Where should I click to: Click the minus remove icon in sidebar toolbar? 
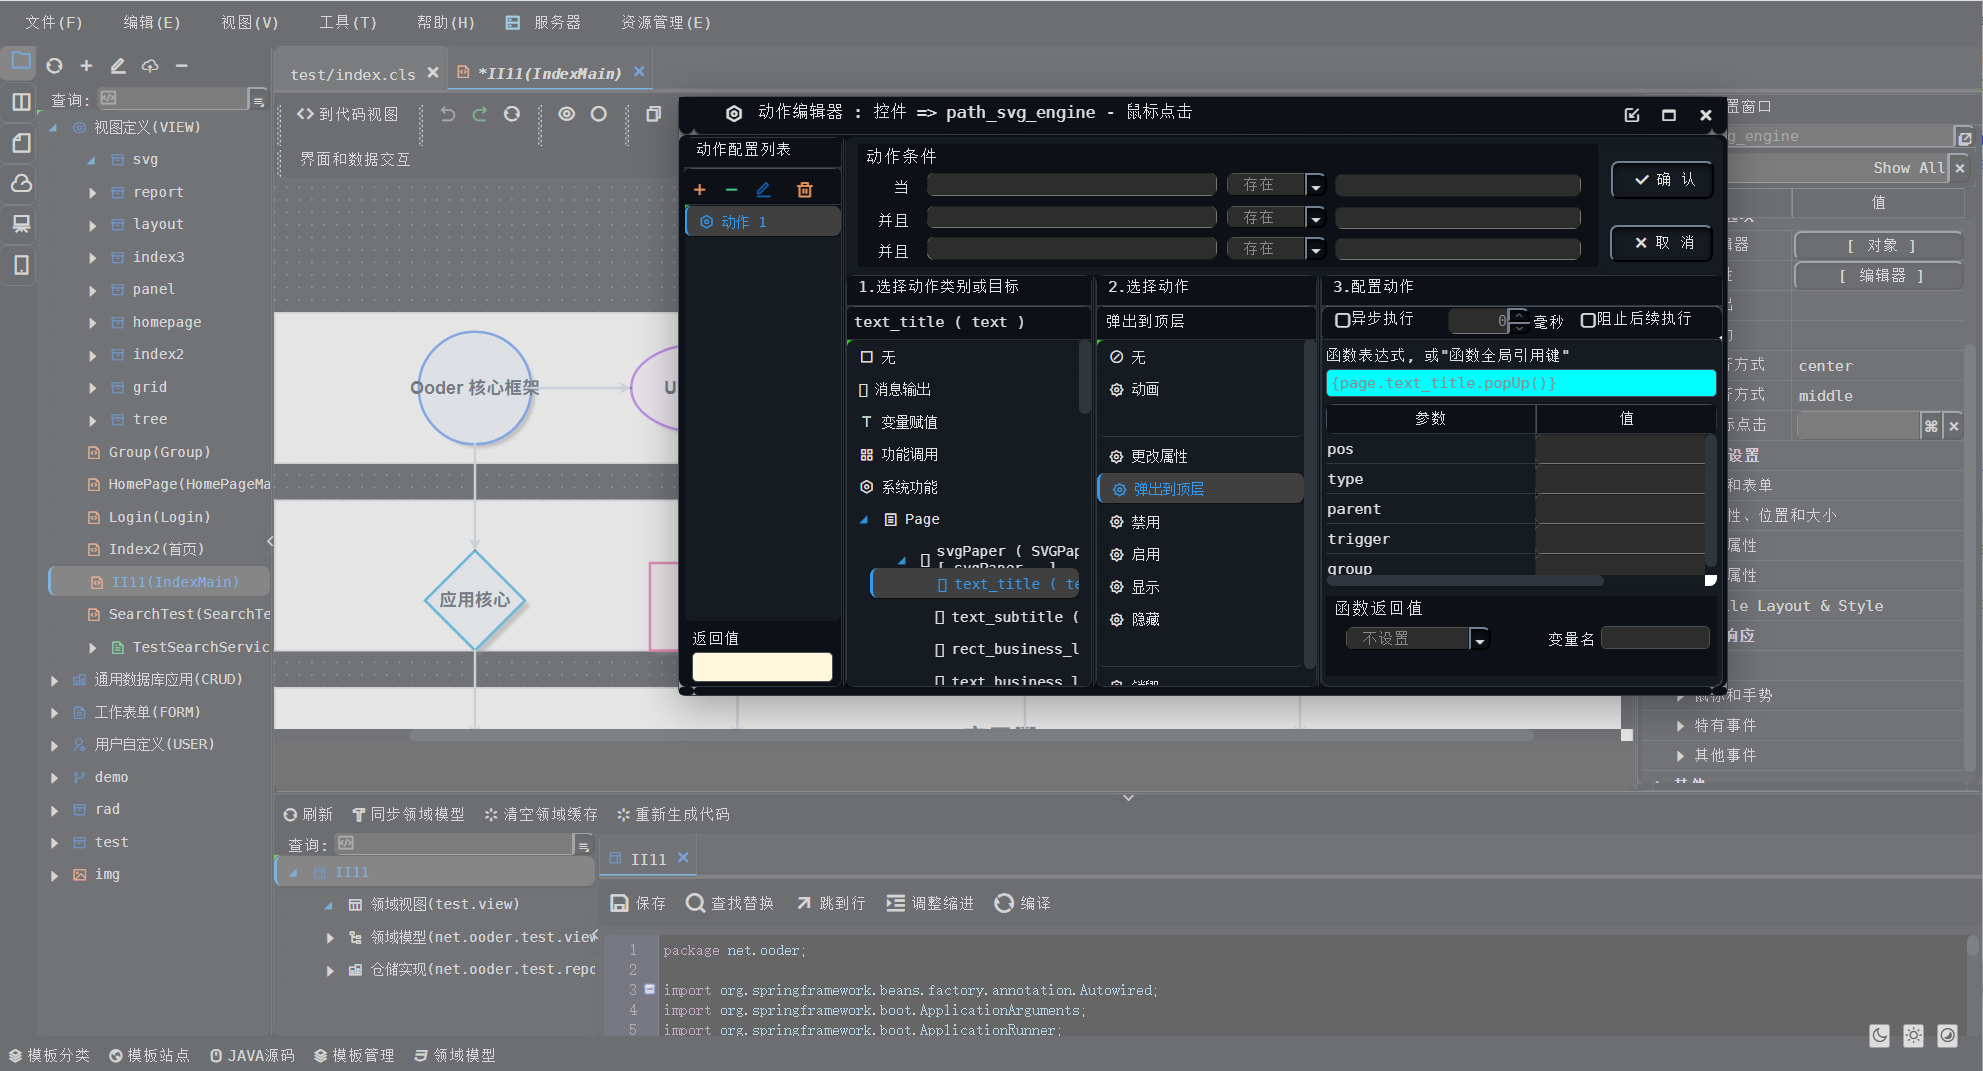pos(182,66)
